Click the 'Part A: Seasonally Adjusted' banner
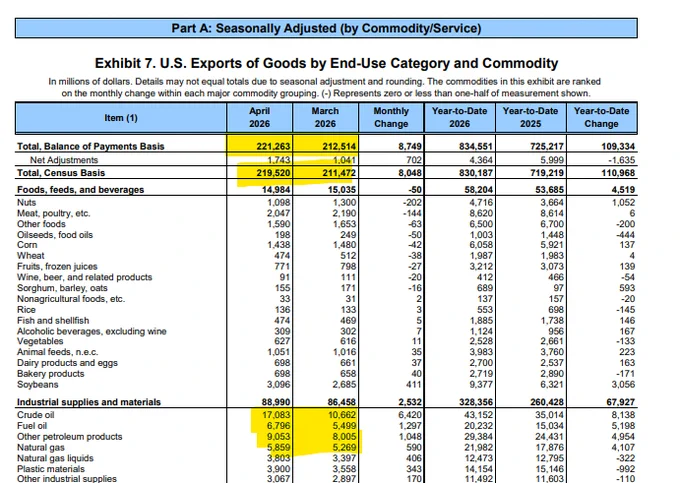 (326, 28)
